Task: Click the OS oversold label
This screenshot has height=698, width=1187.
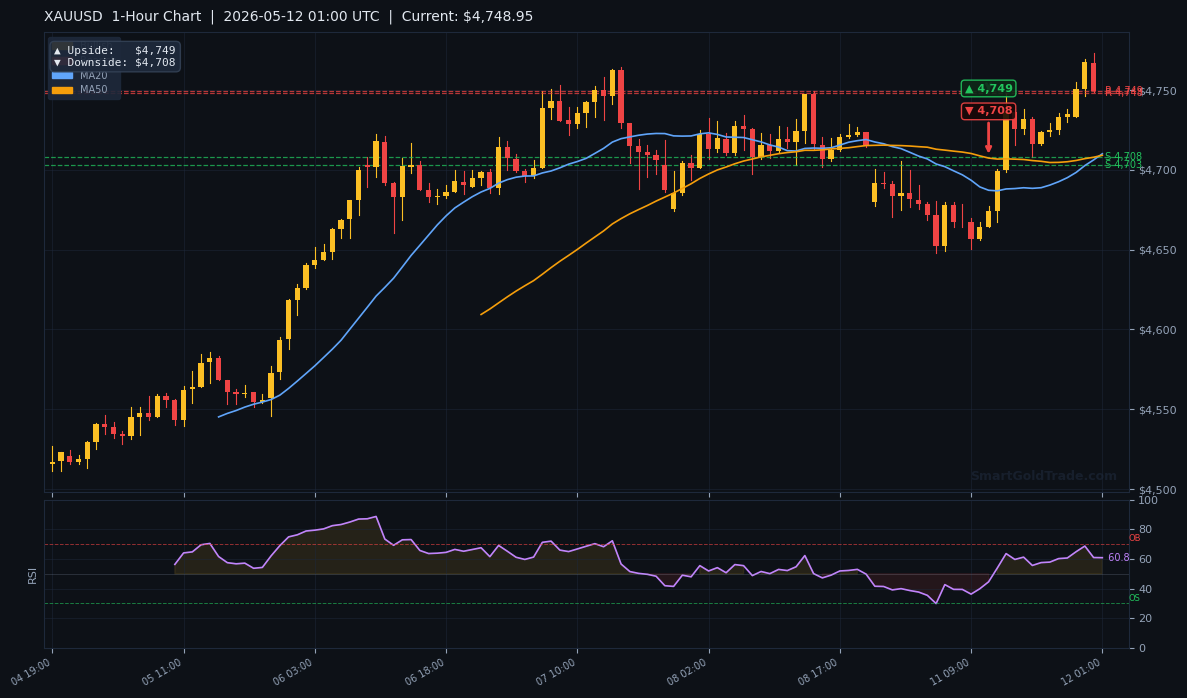Action: [1134, 598]
